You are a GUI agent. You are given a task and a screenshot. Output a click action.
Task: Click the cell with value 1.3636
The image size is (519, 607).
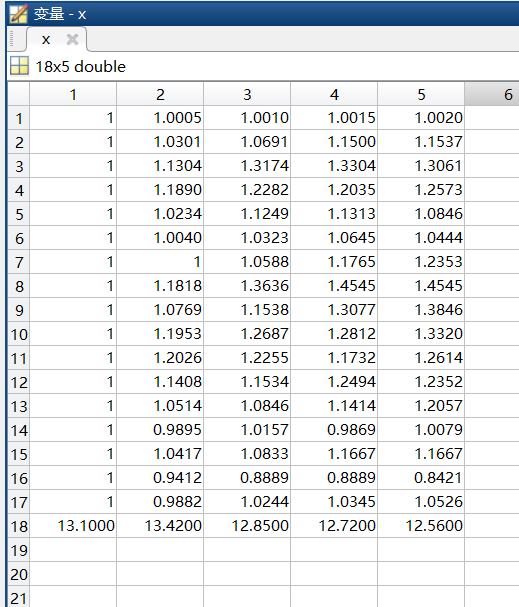[247, 286]
